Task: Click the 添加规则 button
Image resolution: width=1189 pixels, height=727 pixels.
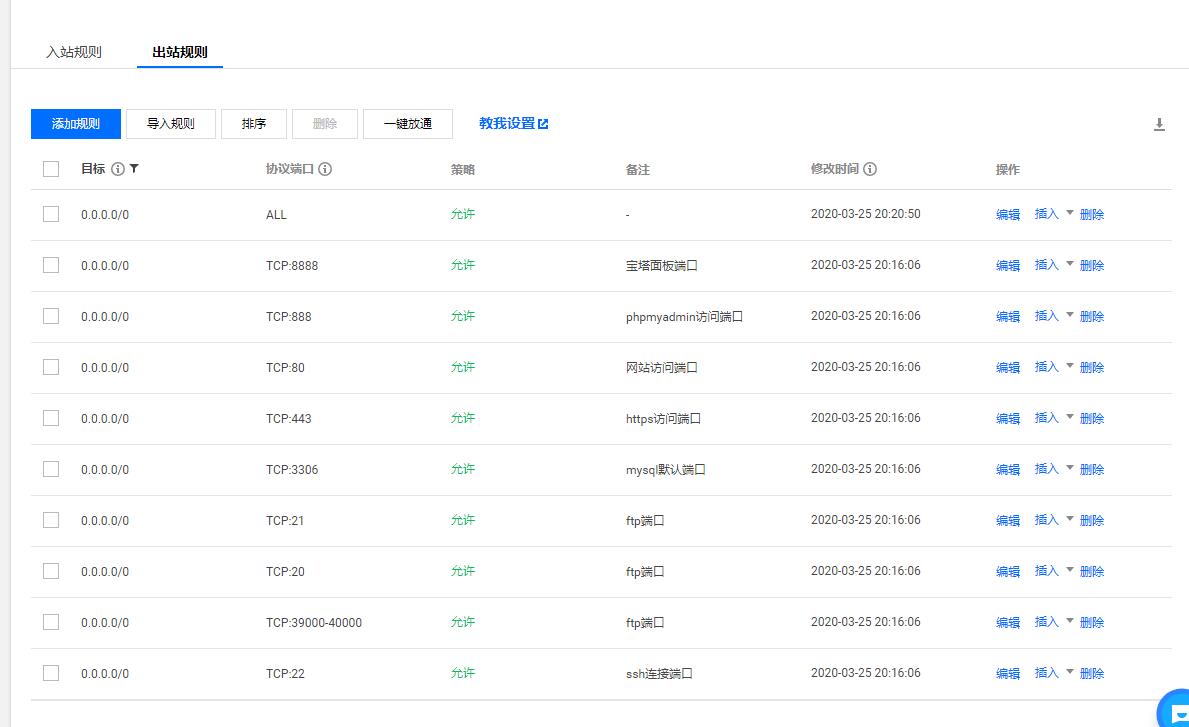Action: pyautogui.click(x=76, y=124)
